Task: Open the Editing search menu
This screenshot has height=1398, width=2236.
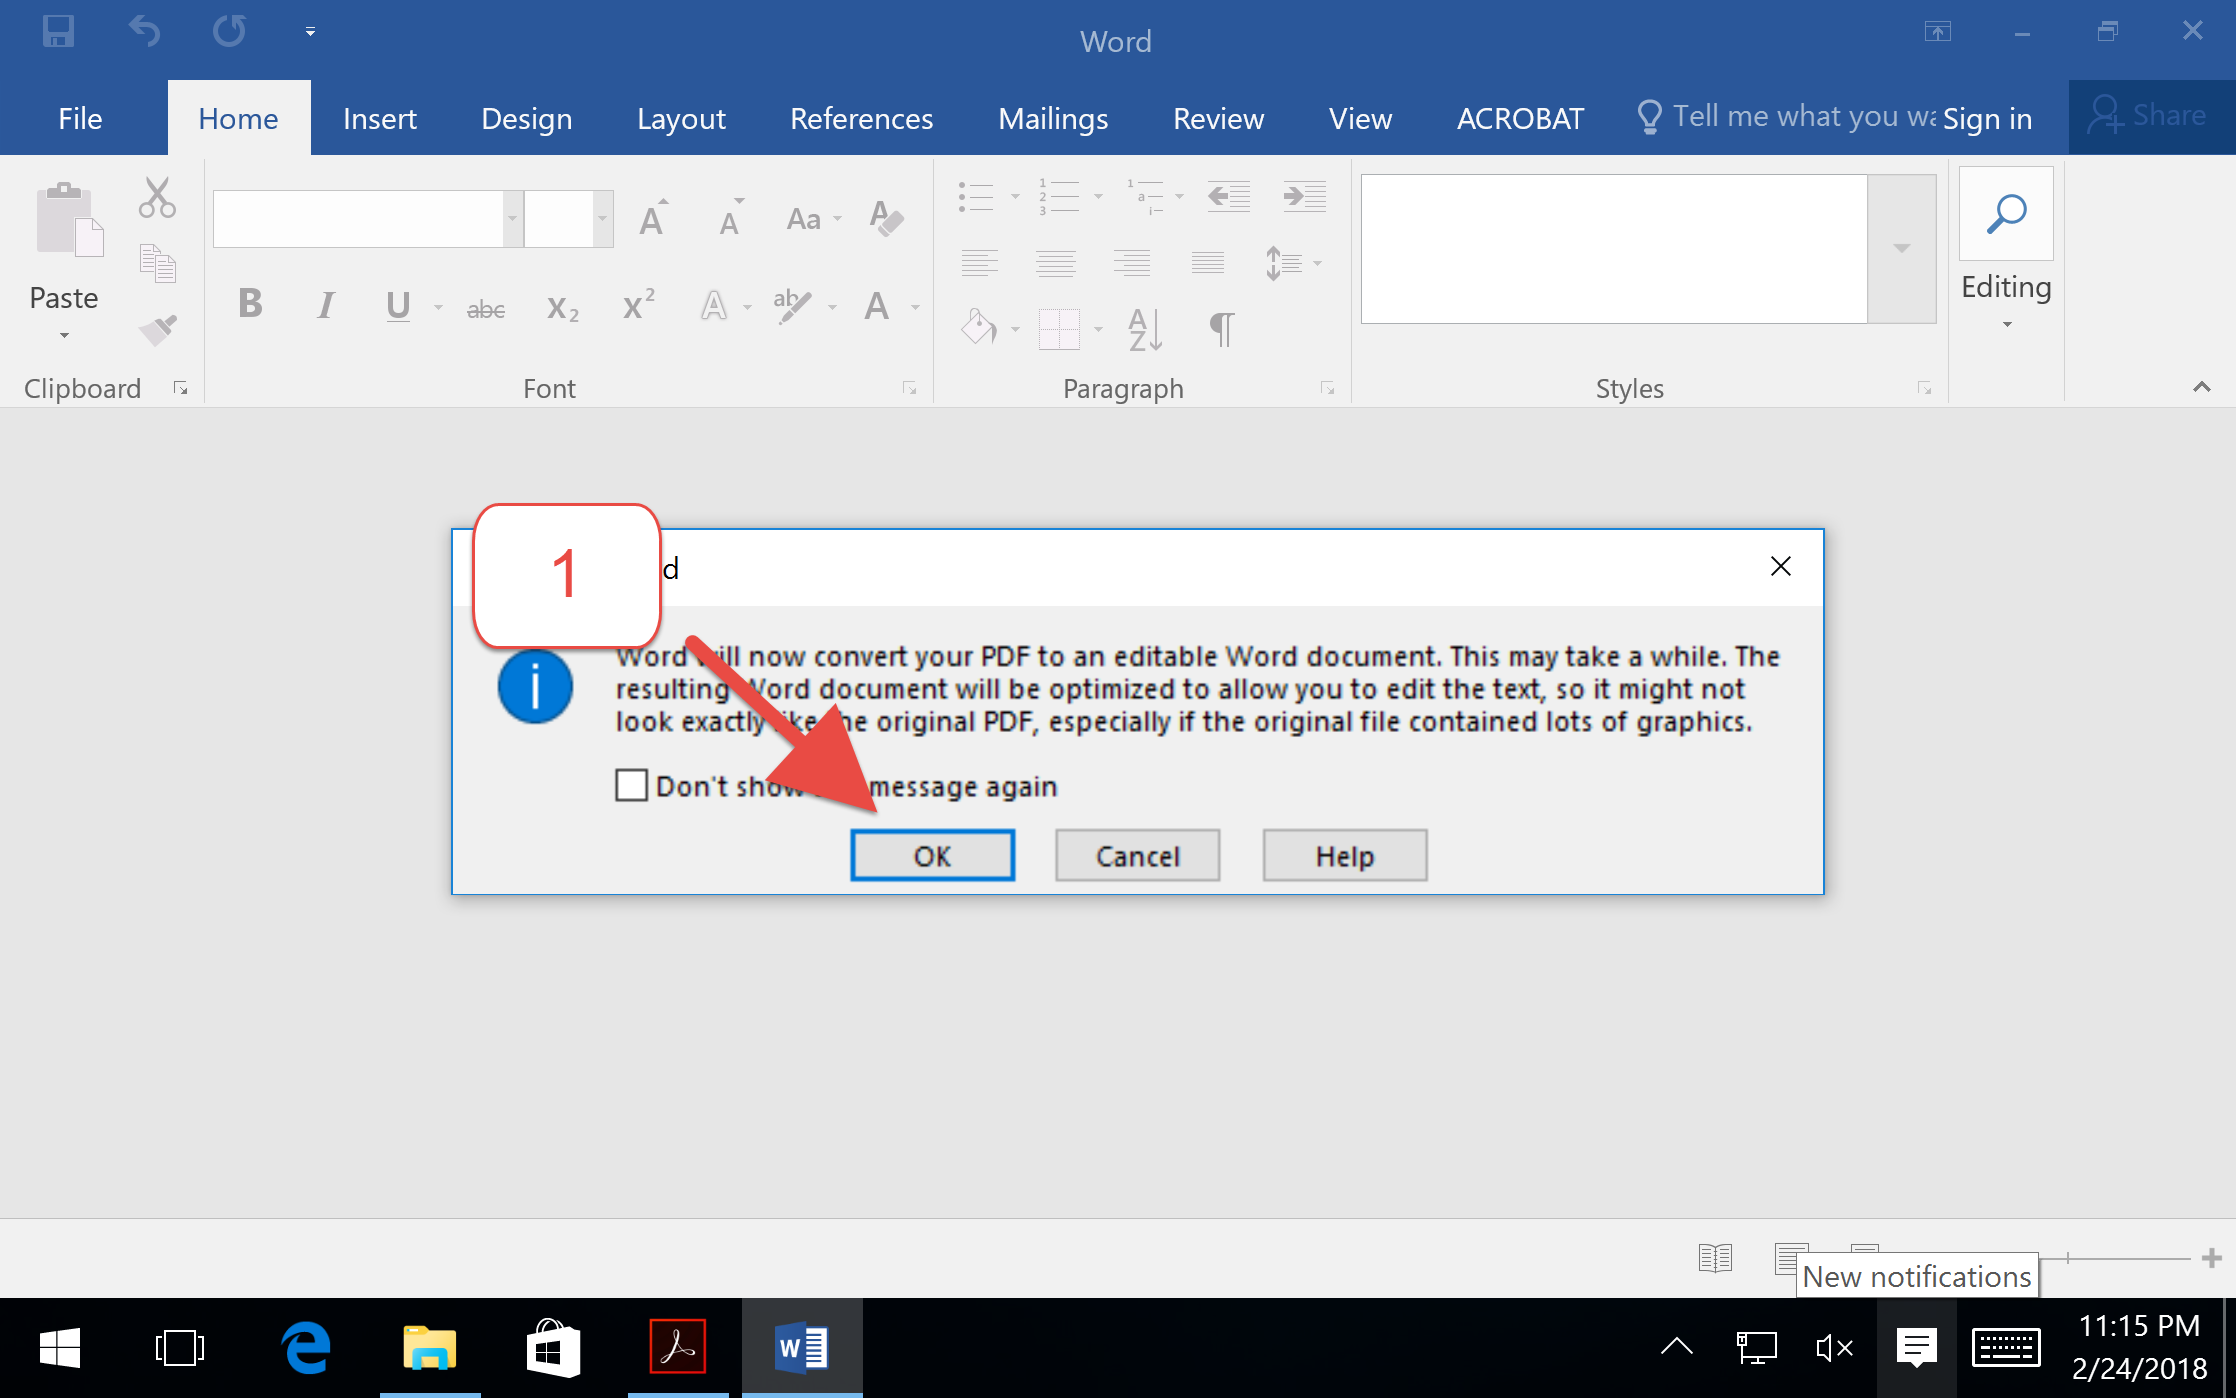Action: coord(2006,249)
